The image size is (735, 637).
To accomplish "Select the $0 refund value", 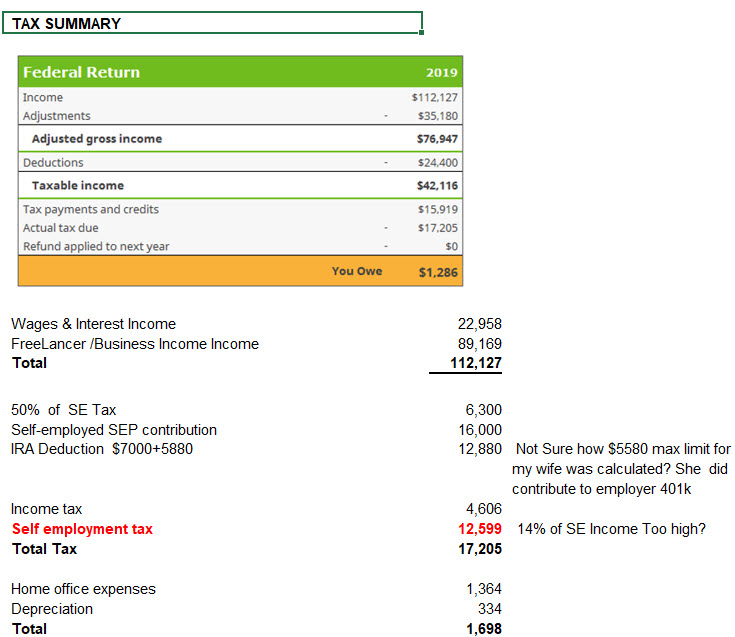I will [x=451, y=247].
